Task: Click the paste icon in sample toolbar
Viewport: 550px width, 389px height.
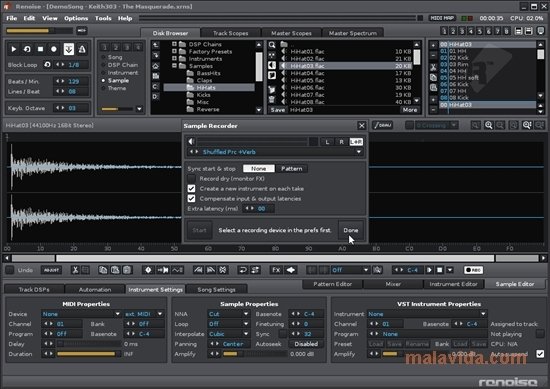Action: coord(115,270)
